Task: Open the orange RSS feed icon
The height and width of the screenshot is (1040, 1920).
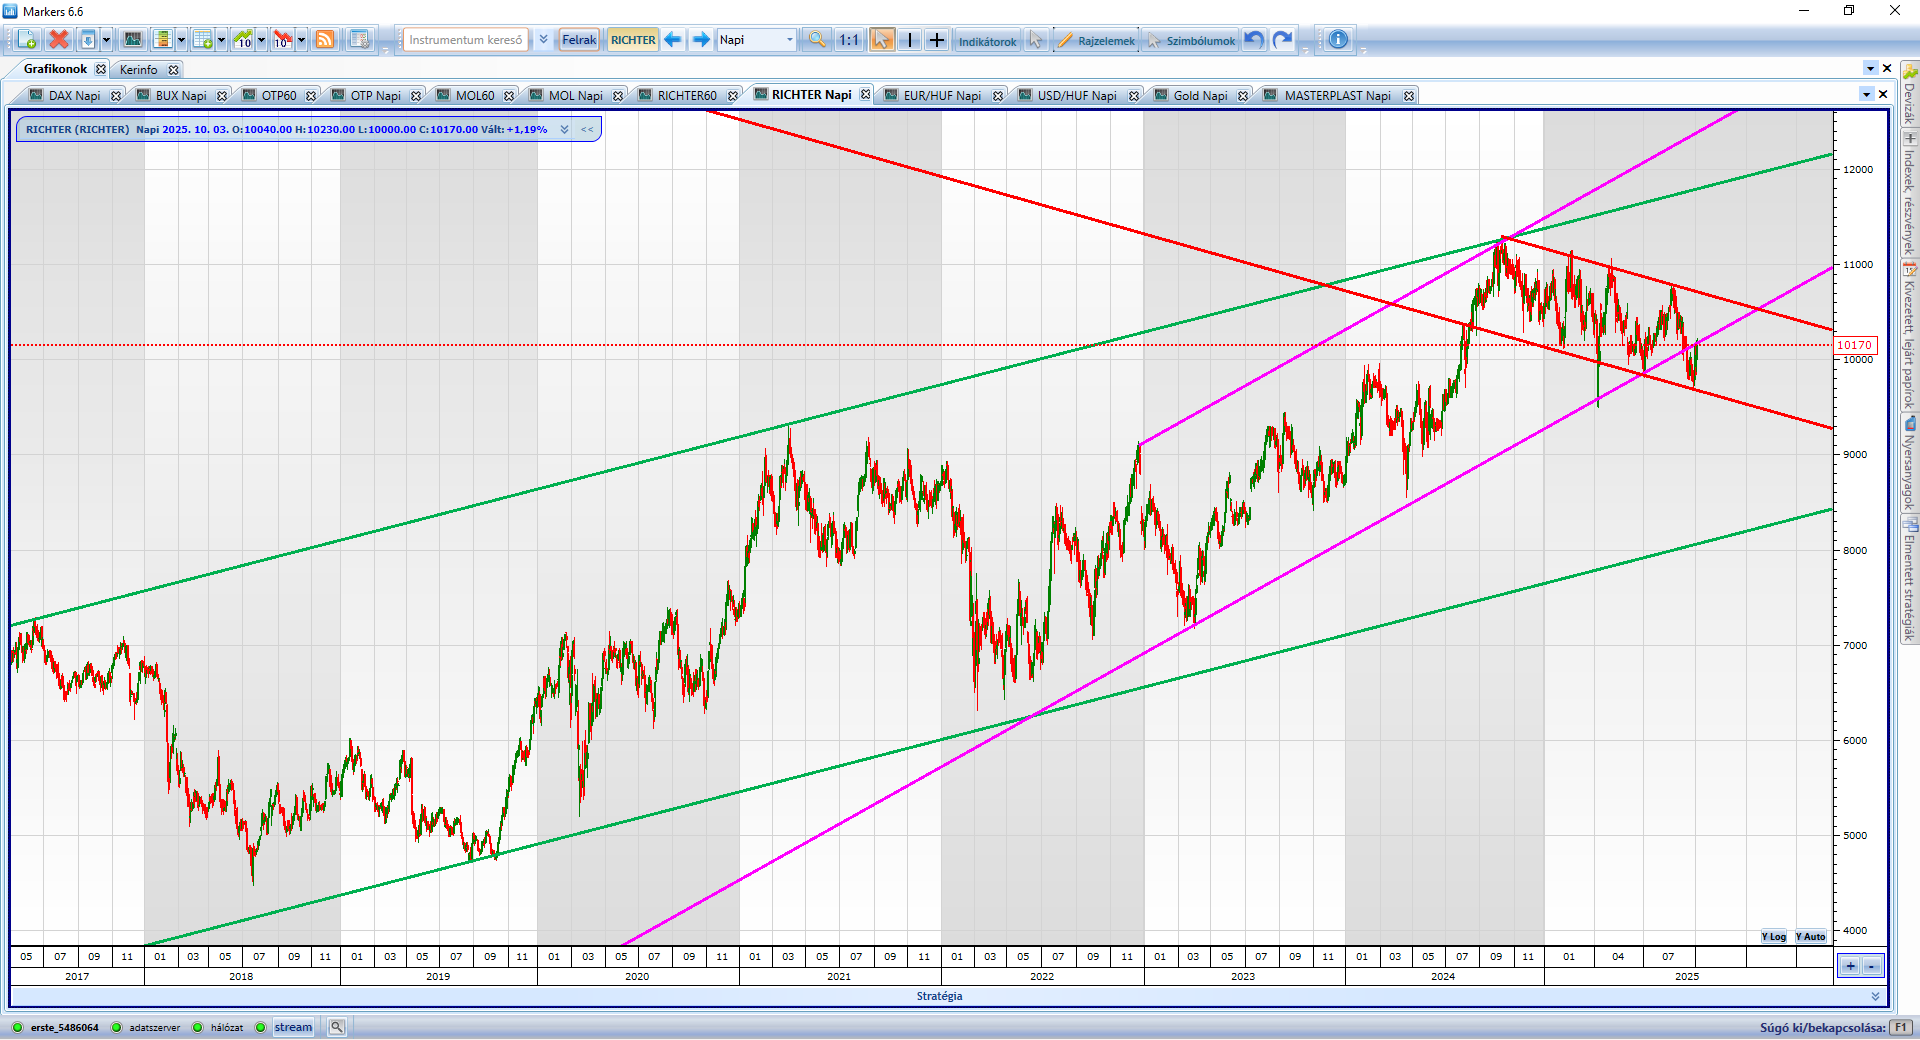Action: click(325, 40)
